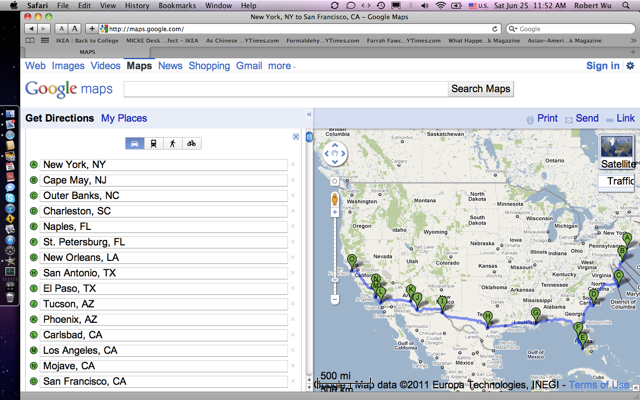This screenshot has height=400, width=640.
Task: Click the Sign in link
Action: point(603,66)
